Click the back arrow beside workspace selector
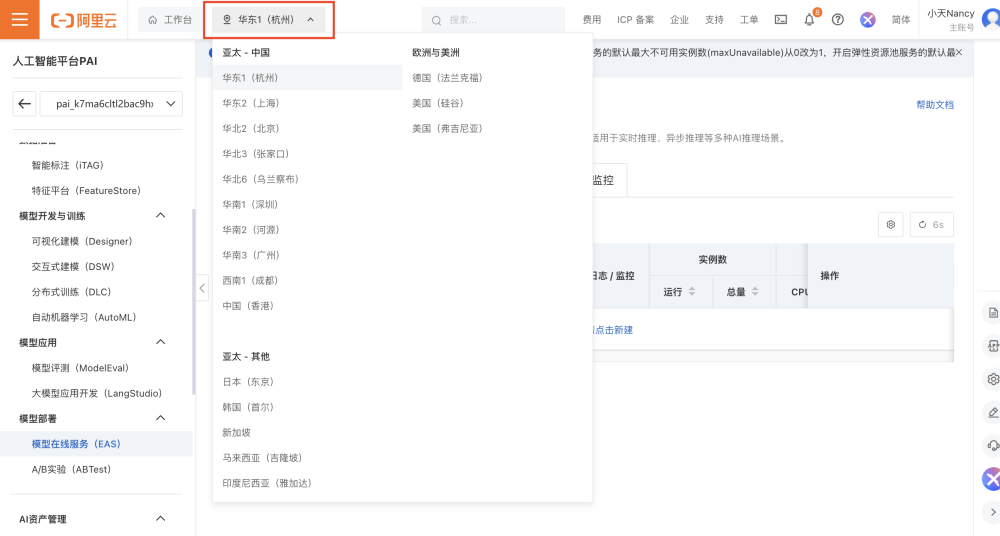Image resolution: width=1000 pixels, height=536 pixels. click(x=25, y=103)
